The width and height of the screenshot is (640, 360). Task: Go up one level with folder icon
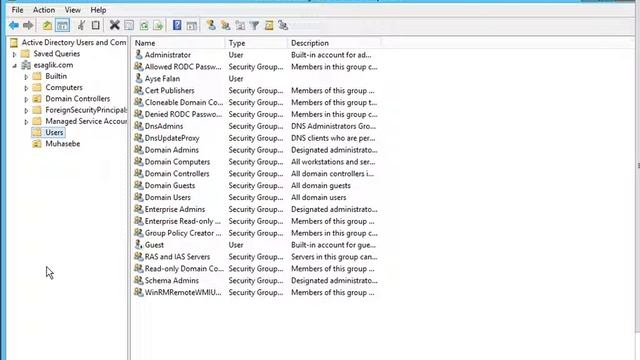click(47, 26)
